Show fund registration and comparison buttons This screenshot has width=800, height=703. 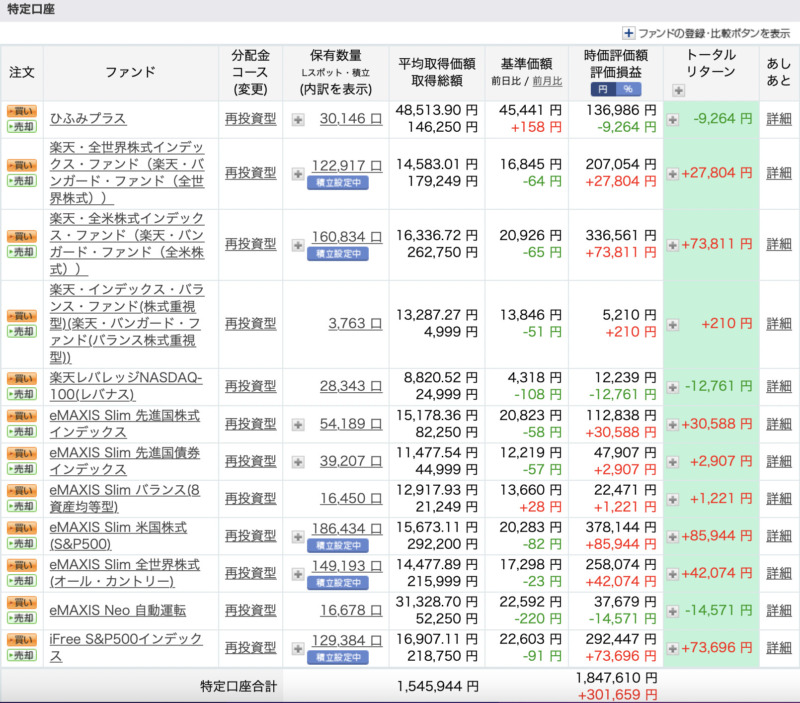click(x=706, y=33)
